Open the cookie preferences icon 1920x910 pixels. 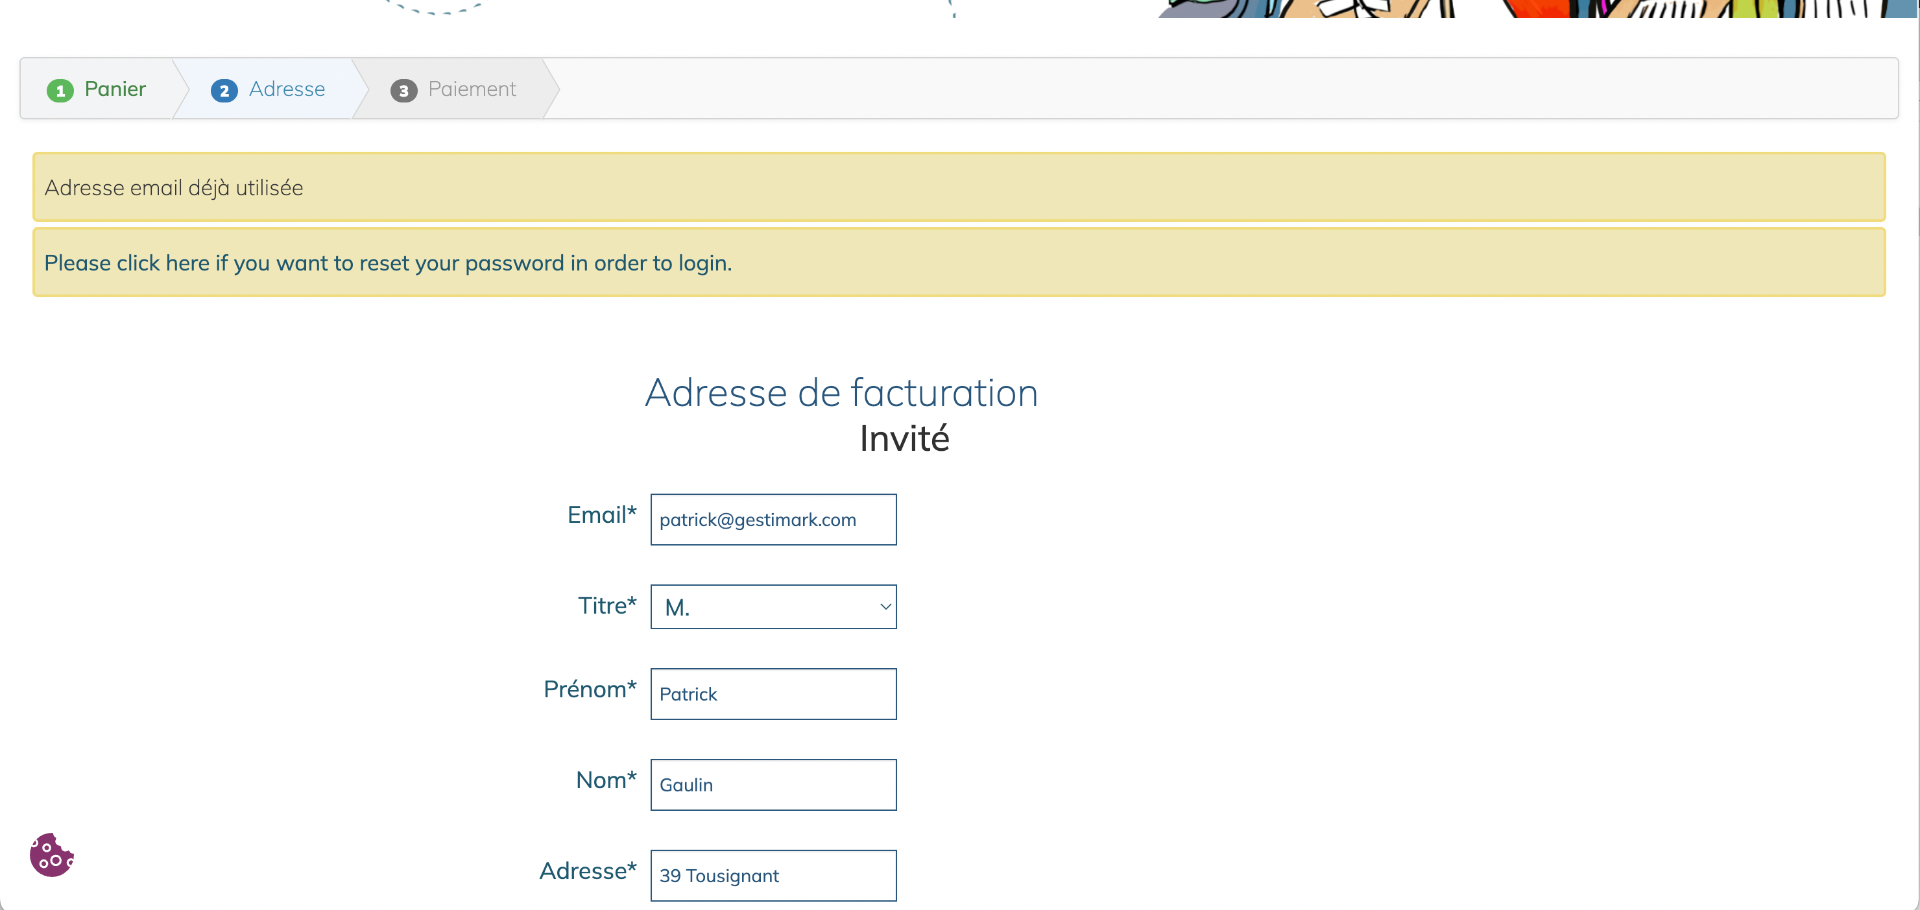(x=51, y=855)
